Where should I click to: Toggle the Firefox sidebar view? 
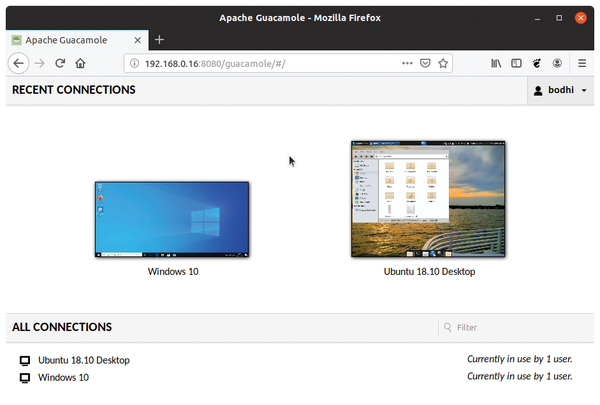(x=517, y=62)
